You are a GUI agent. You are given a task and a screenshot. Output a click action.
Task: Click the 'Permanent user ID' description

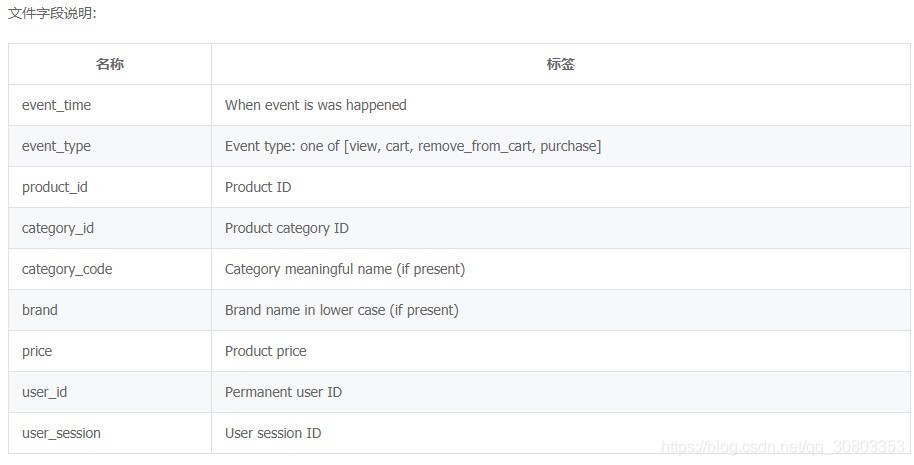[283, 392]
